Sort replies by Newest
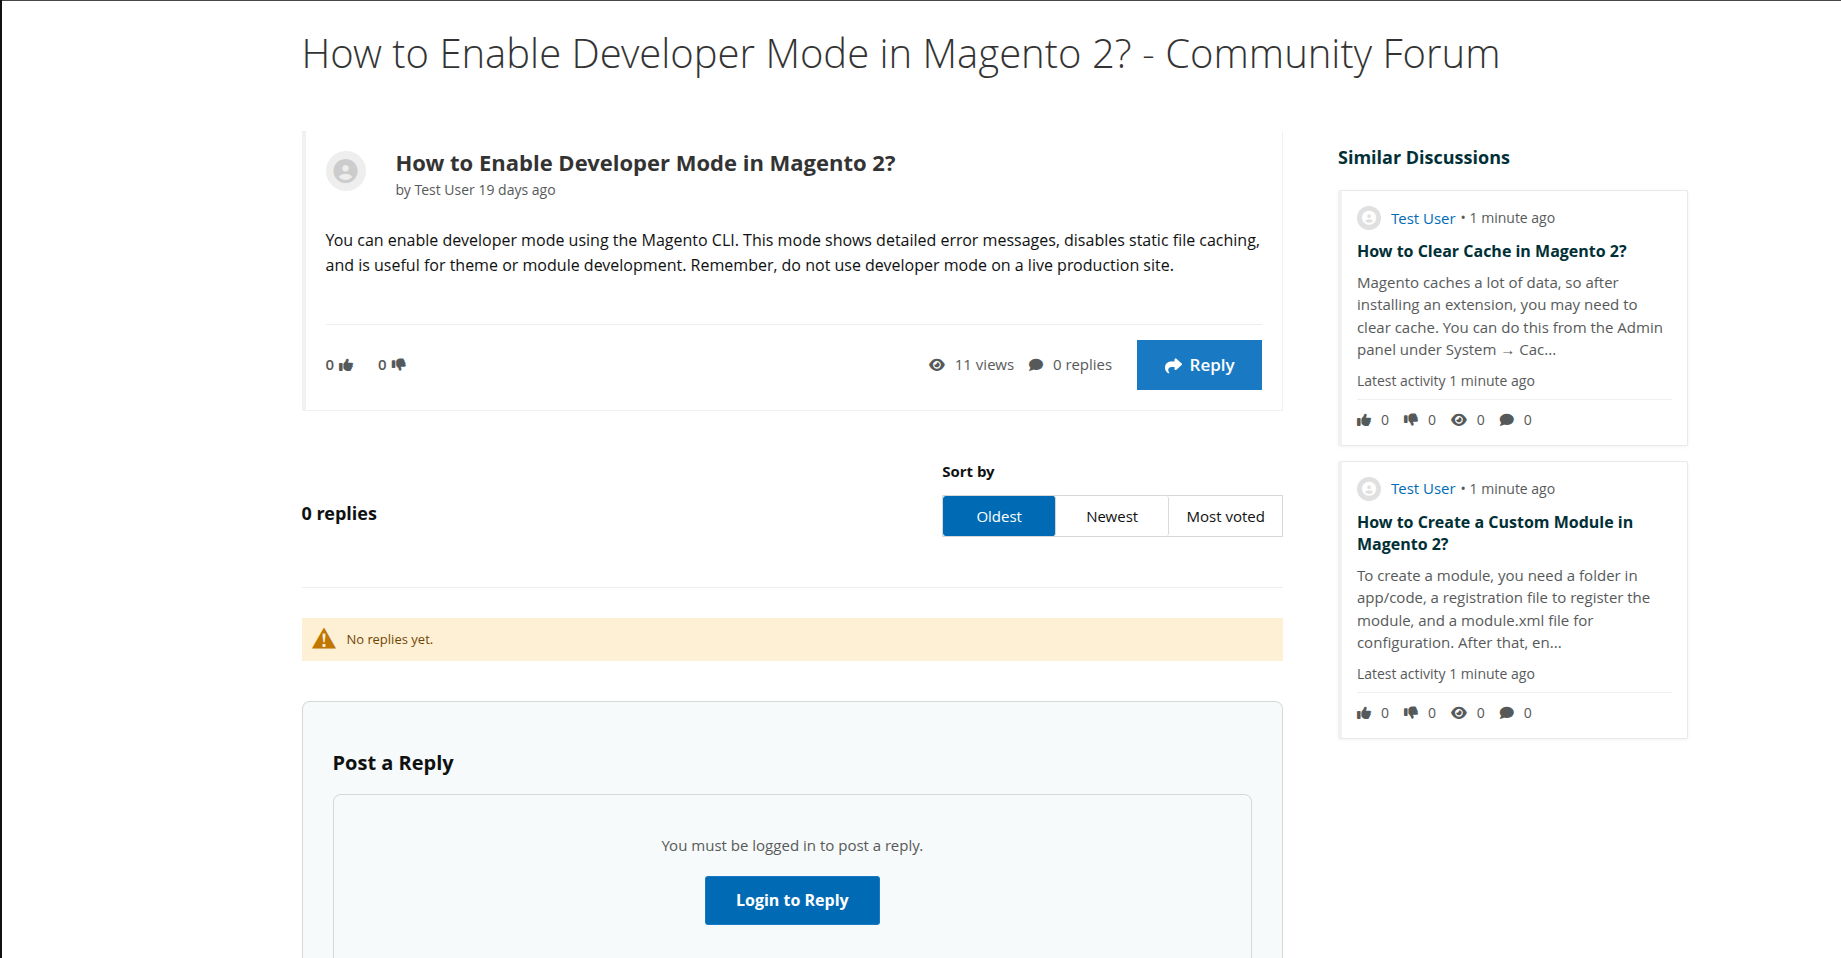This screenshot has width=1841, height=958. pos(1111,516)
